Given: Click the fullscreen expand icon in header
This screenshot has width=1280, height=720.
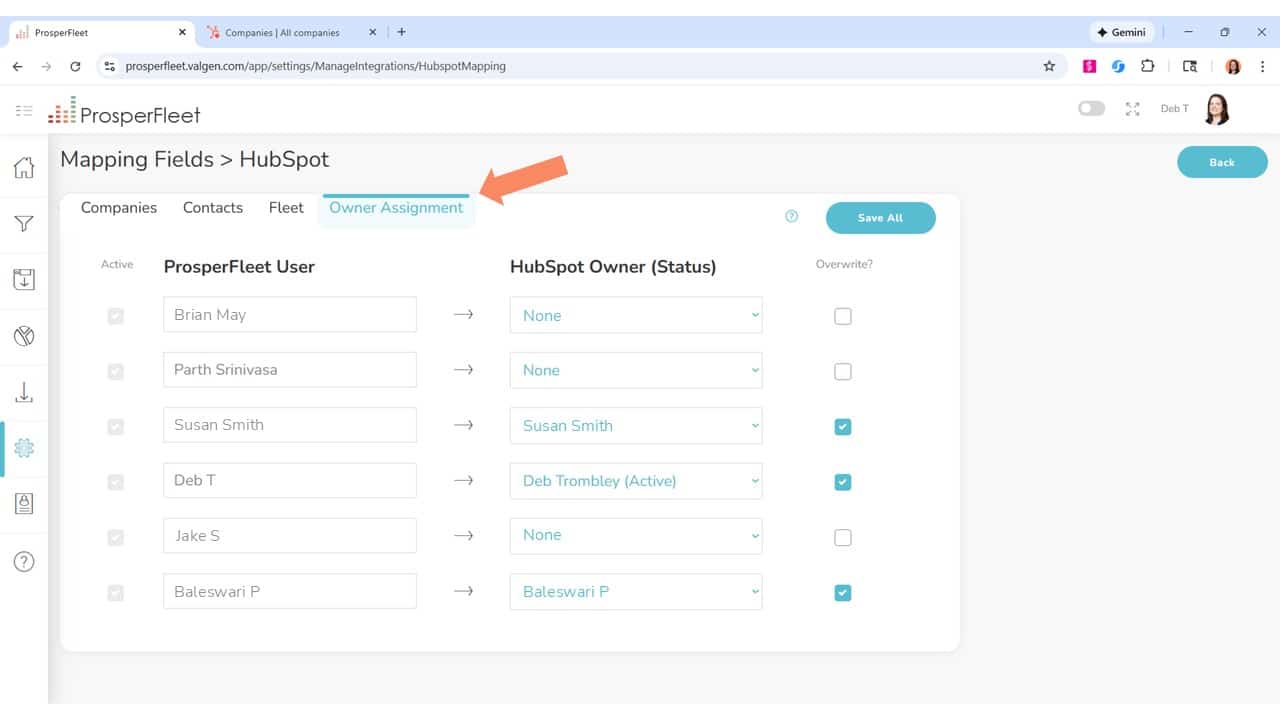Looking at the screenshot, I should [x=1132, y=109].
